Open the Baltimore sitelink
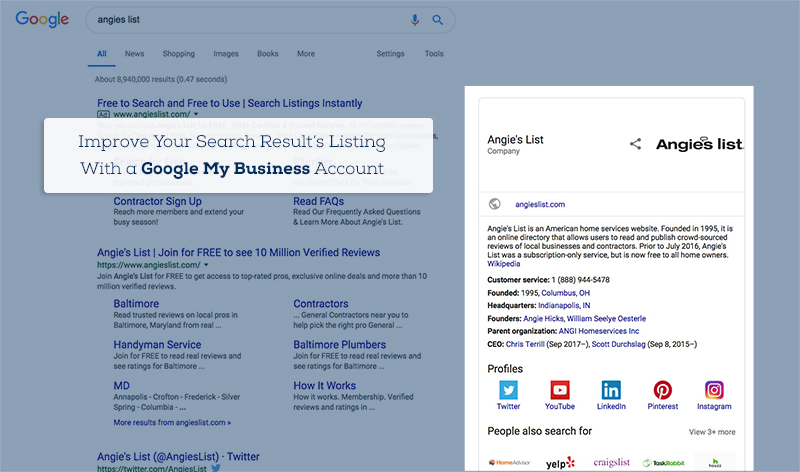This screenshot has width=800, height=472. click(x=136, y=304)
